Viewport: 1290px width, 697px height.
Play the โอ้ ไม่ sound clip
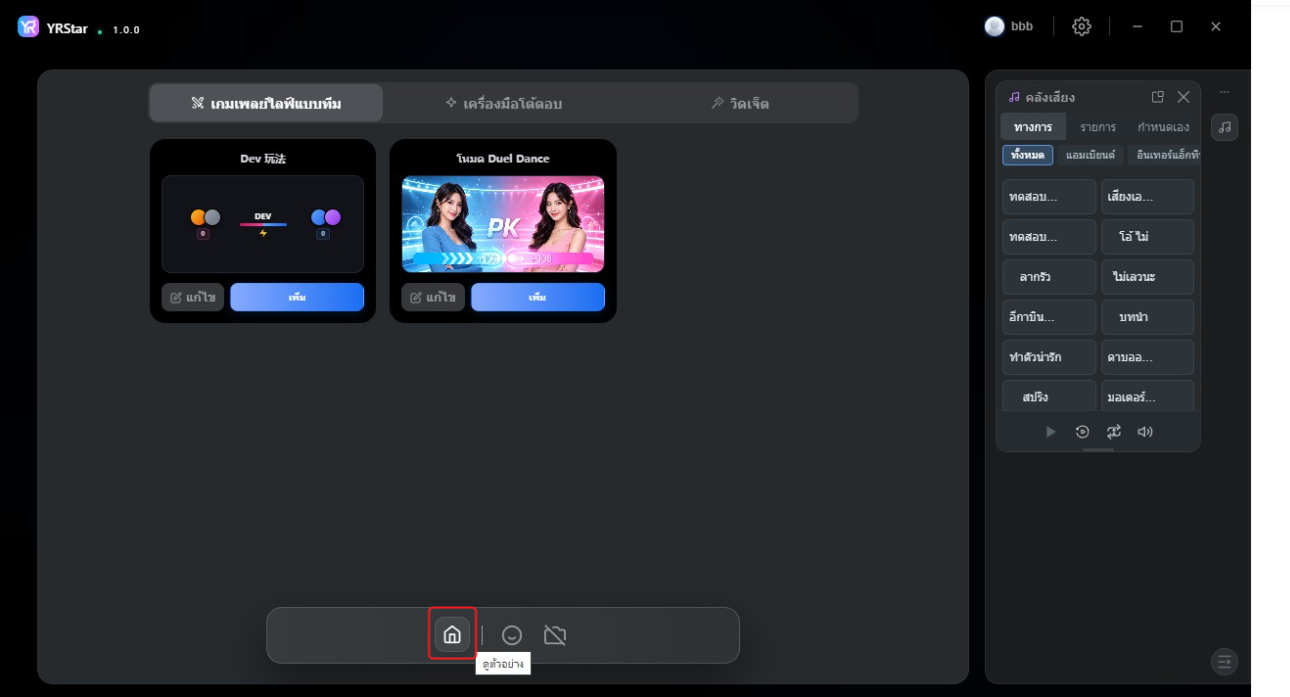1147,237
